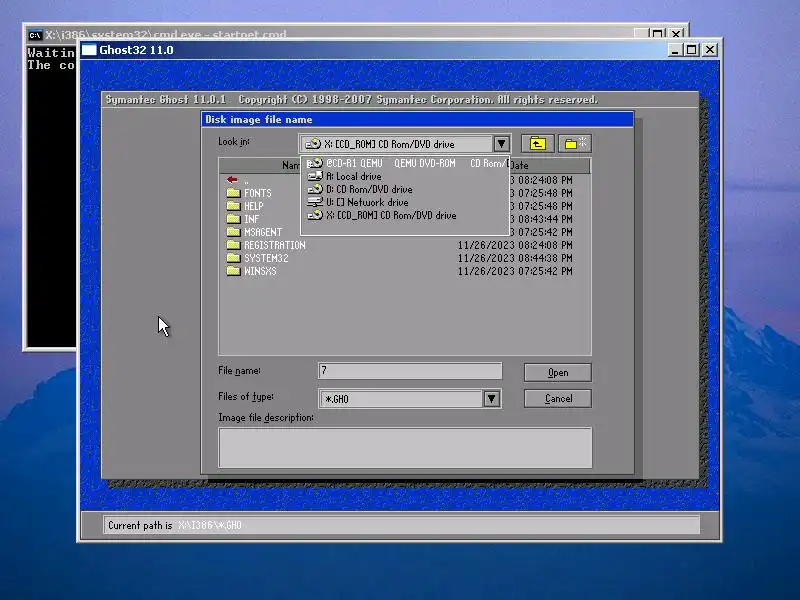Image resolution: width=800 pixels, height=600 pixels.
Task: Minimize the Ghost32 11.0 window
Action: pyautogui.click(x=675, y=50)
